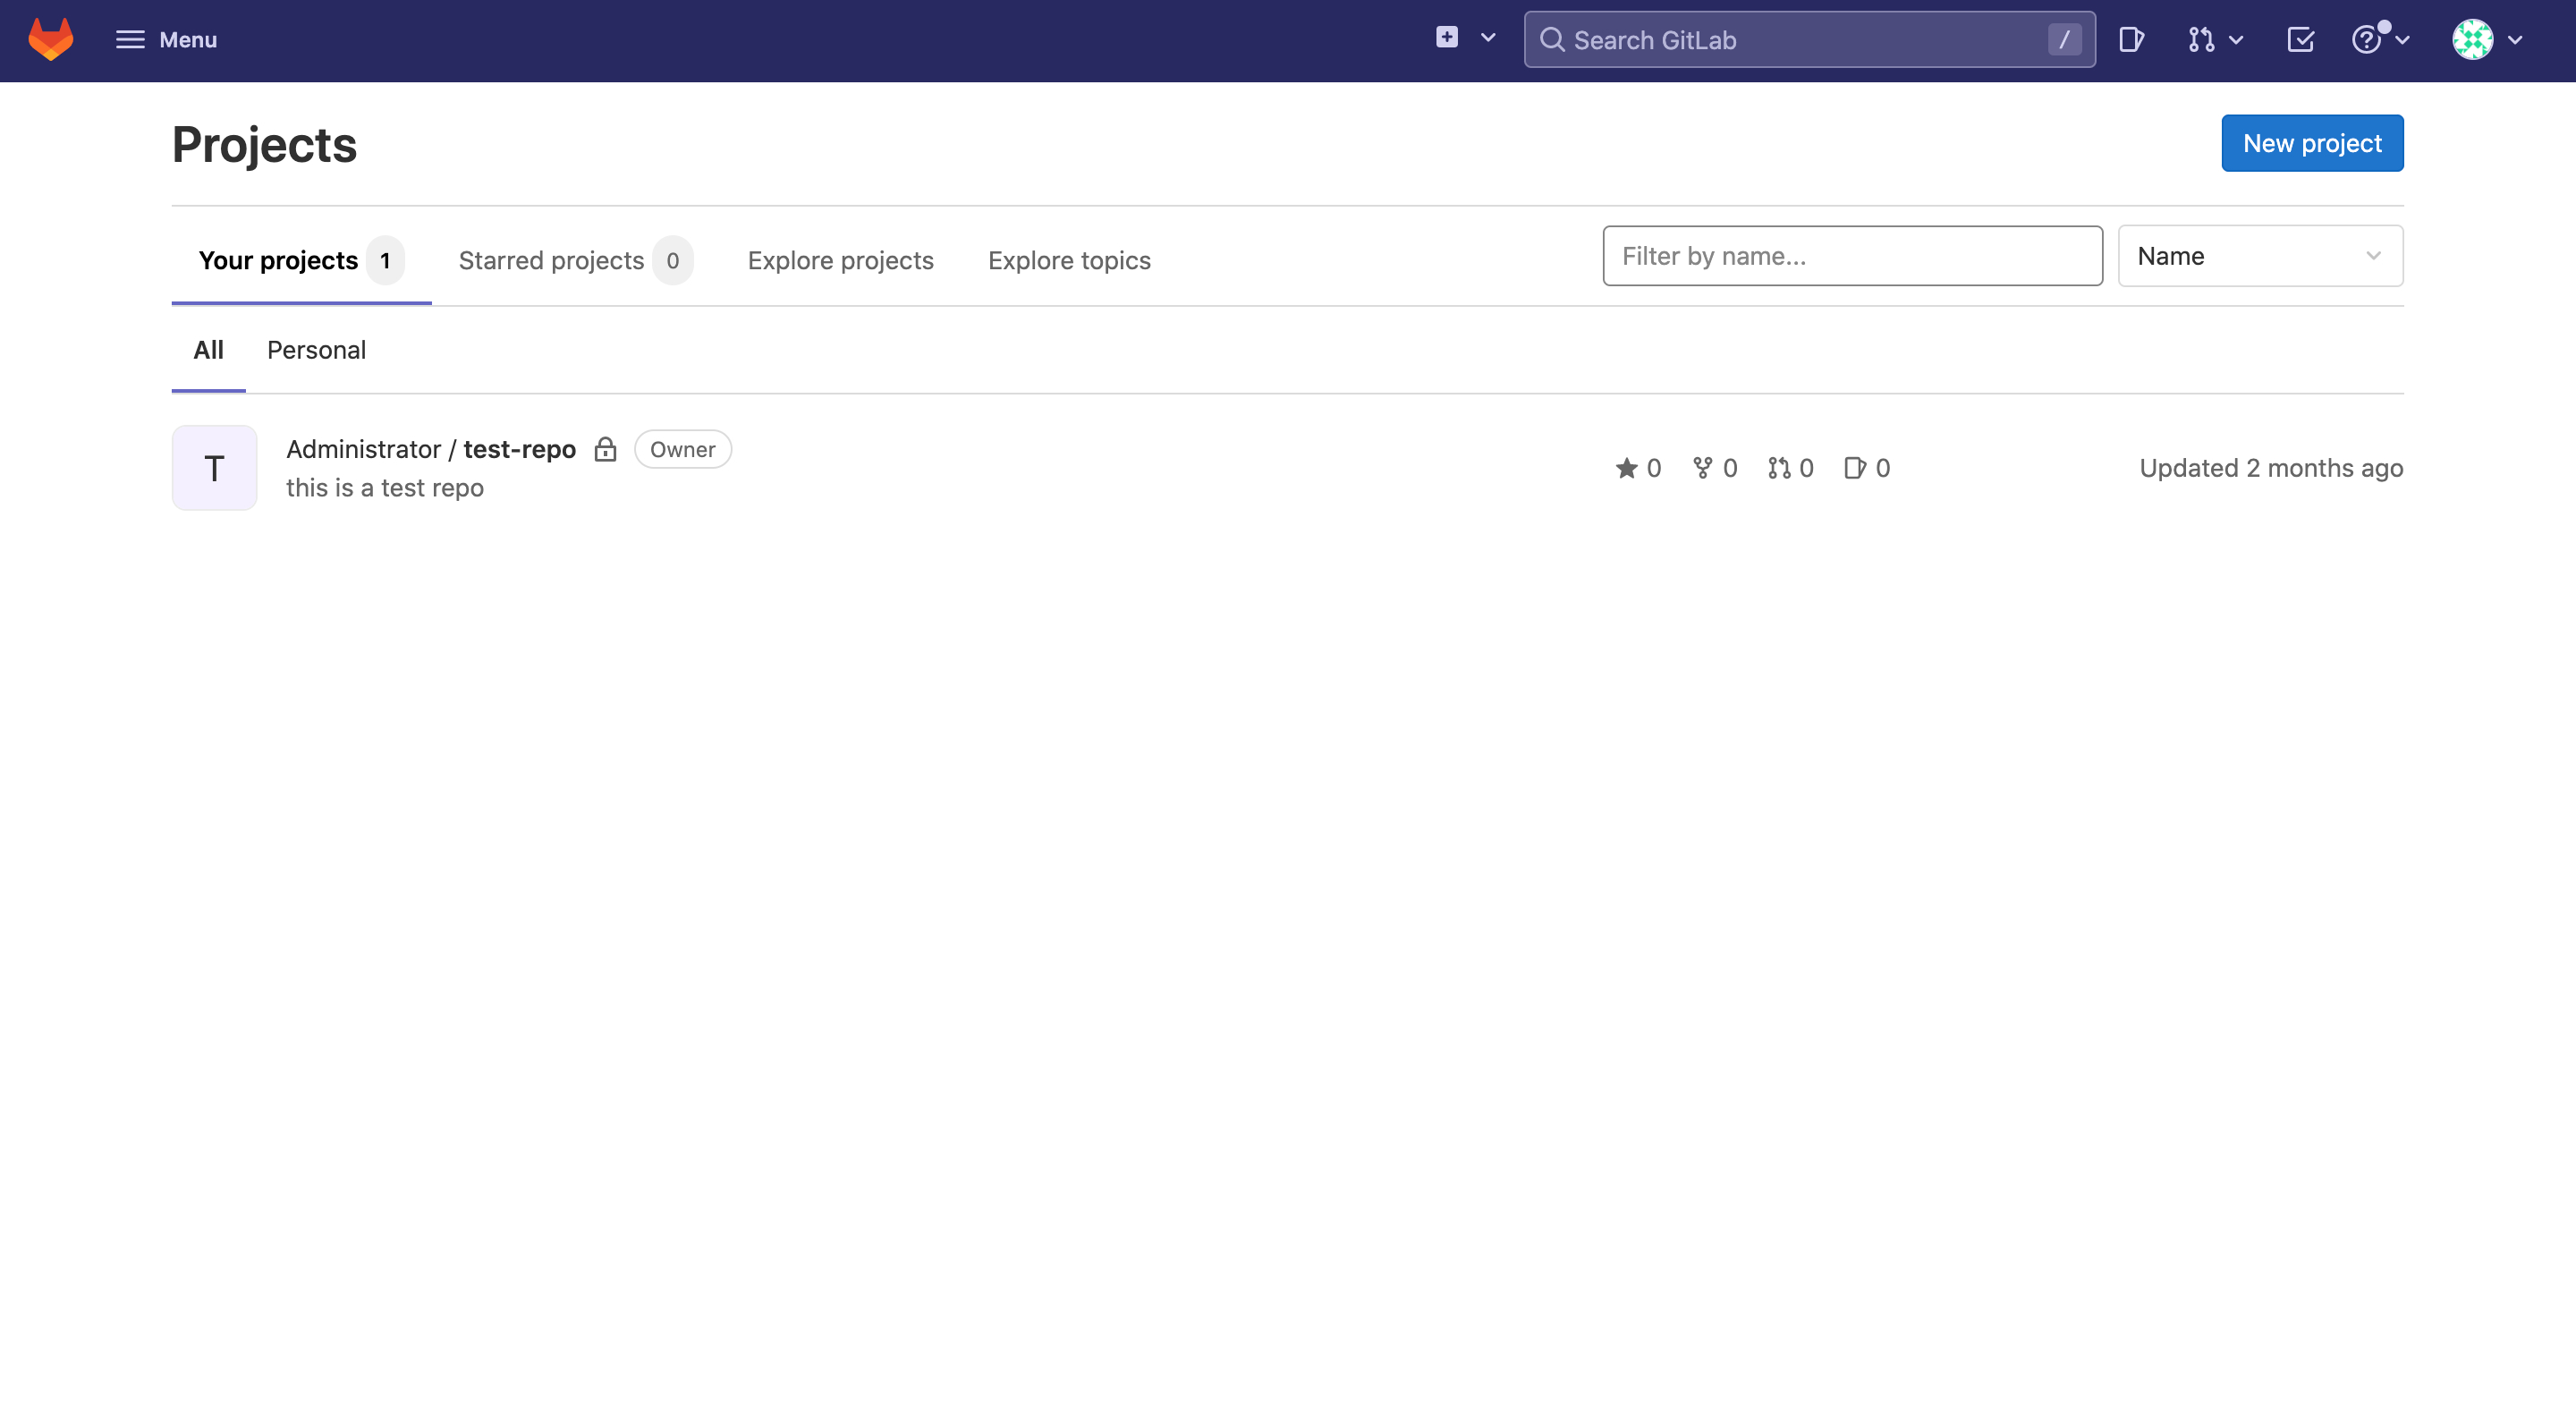Click the search magnifier icon

[1551, 40]
